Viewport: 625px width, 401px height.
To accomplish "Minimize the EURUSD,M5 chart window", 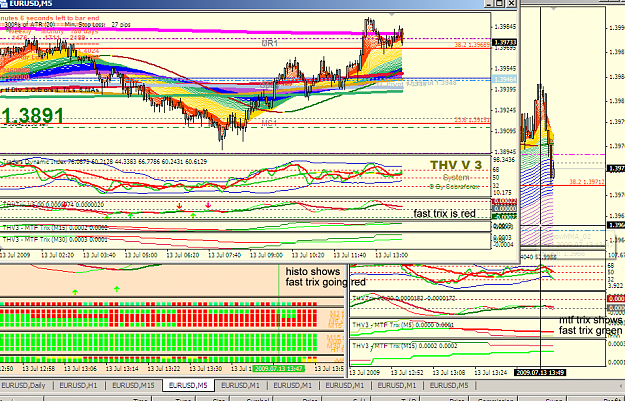I will coord(489,4).
